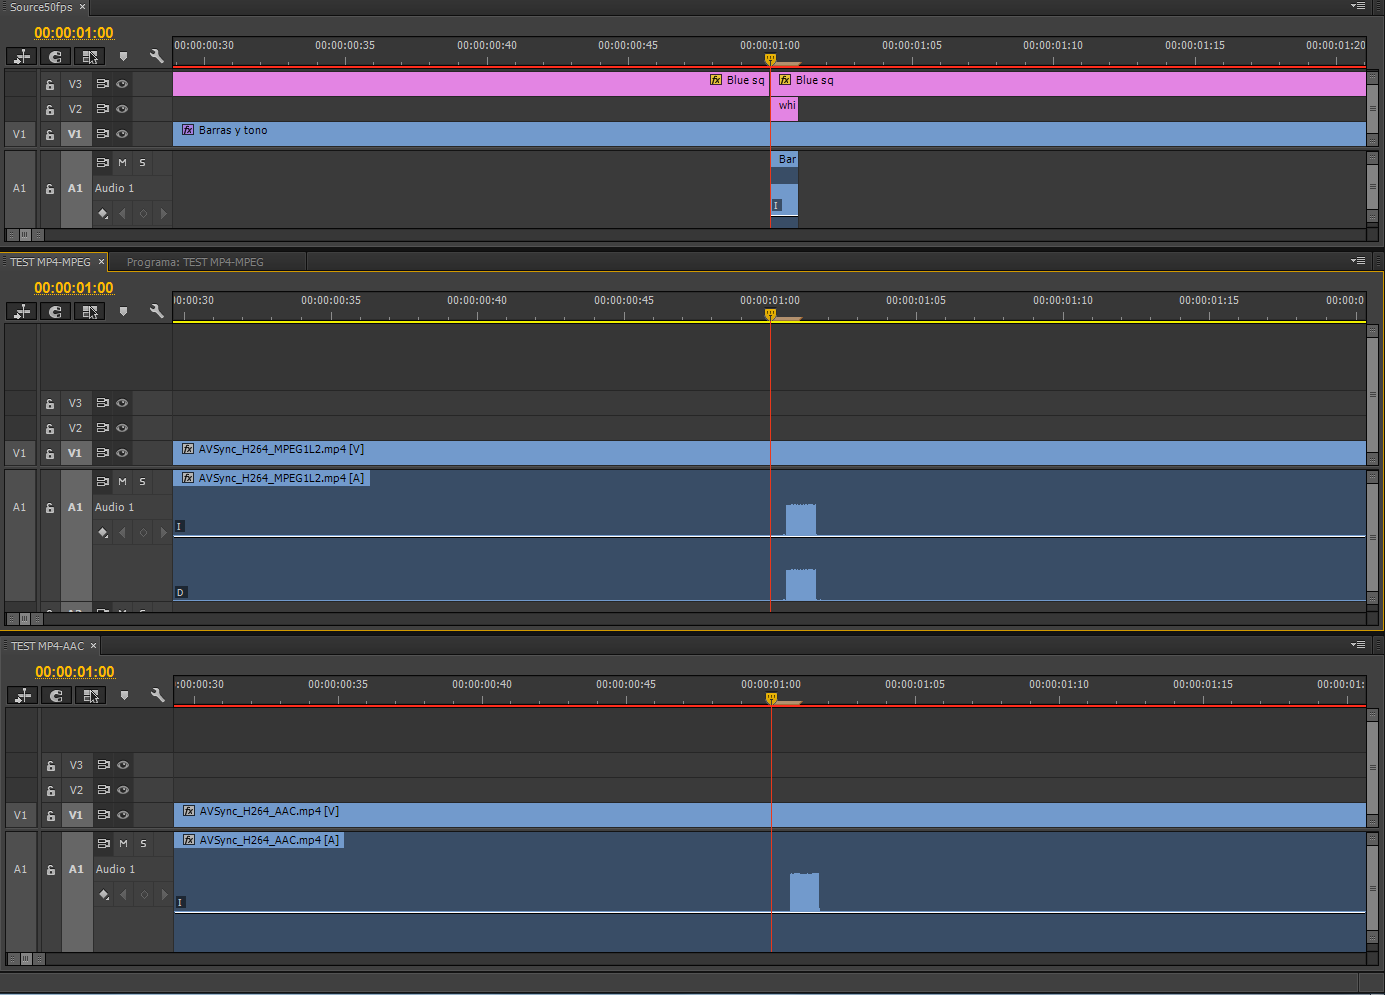The height and width of the screenshot is (995, 1385).
Task: Open Source50fps panel flyout menu
Action: 1357,6
